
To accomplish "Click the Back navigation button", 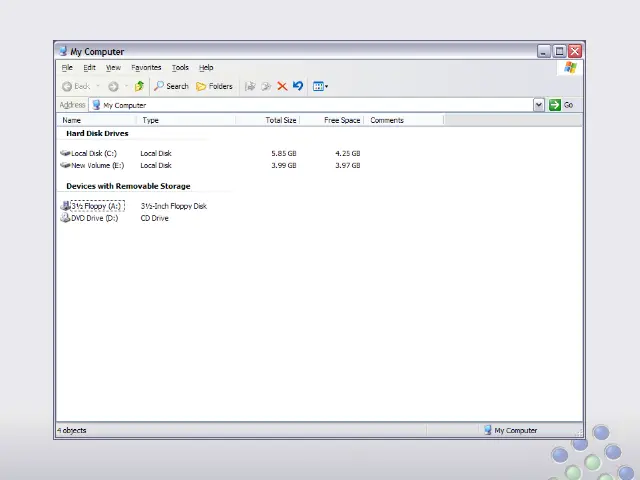I will [x=76, y=86].
